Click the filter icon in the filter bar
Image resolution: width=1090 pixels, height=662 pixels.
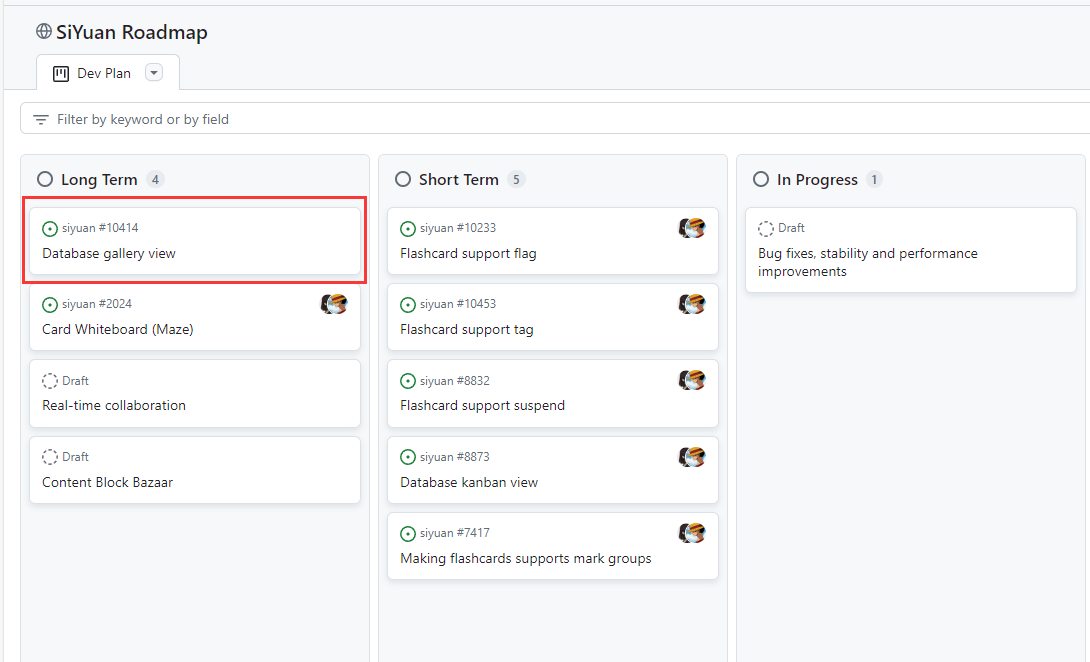pyautogui.click(x=41, y=119)
